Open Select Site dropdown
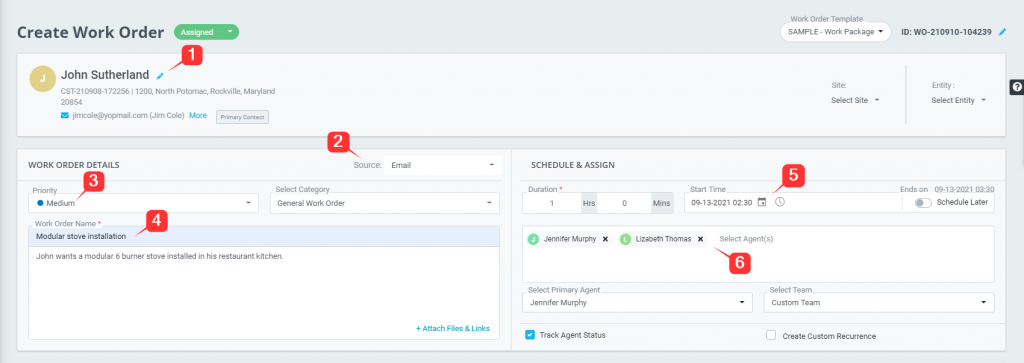 [855, 101]
